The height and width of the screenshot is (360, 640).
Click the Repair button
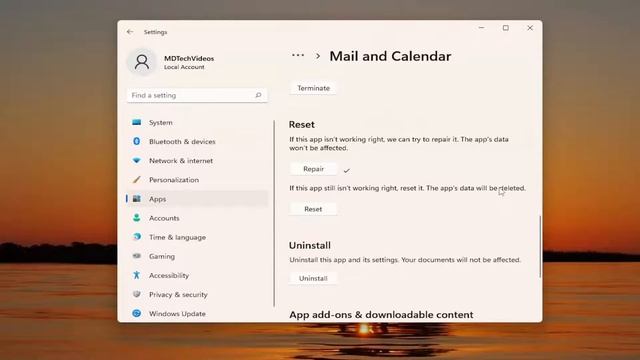(x=313, y=169)
